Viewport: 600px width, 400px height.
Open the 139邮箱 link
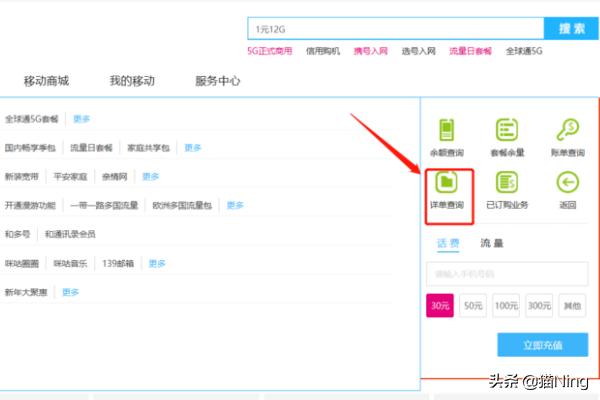pos(118,263)
